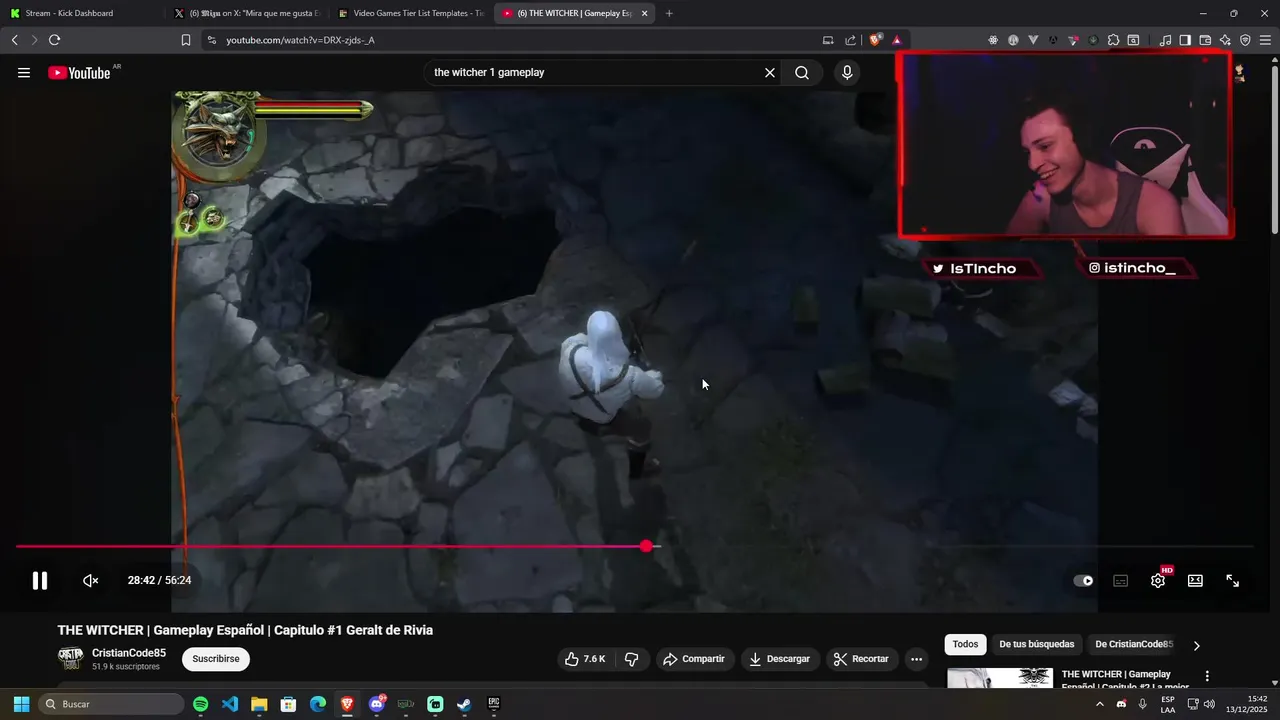Go back with the browser back arrow
The height and width of the screenshot is (720, 1280).
[15, 40]
